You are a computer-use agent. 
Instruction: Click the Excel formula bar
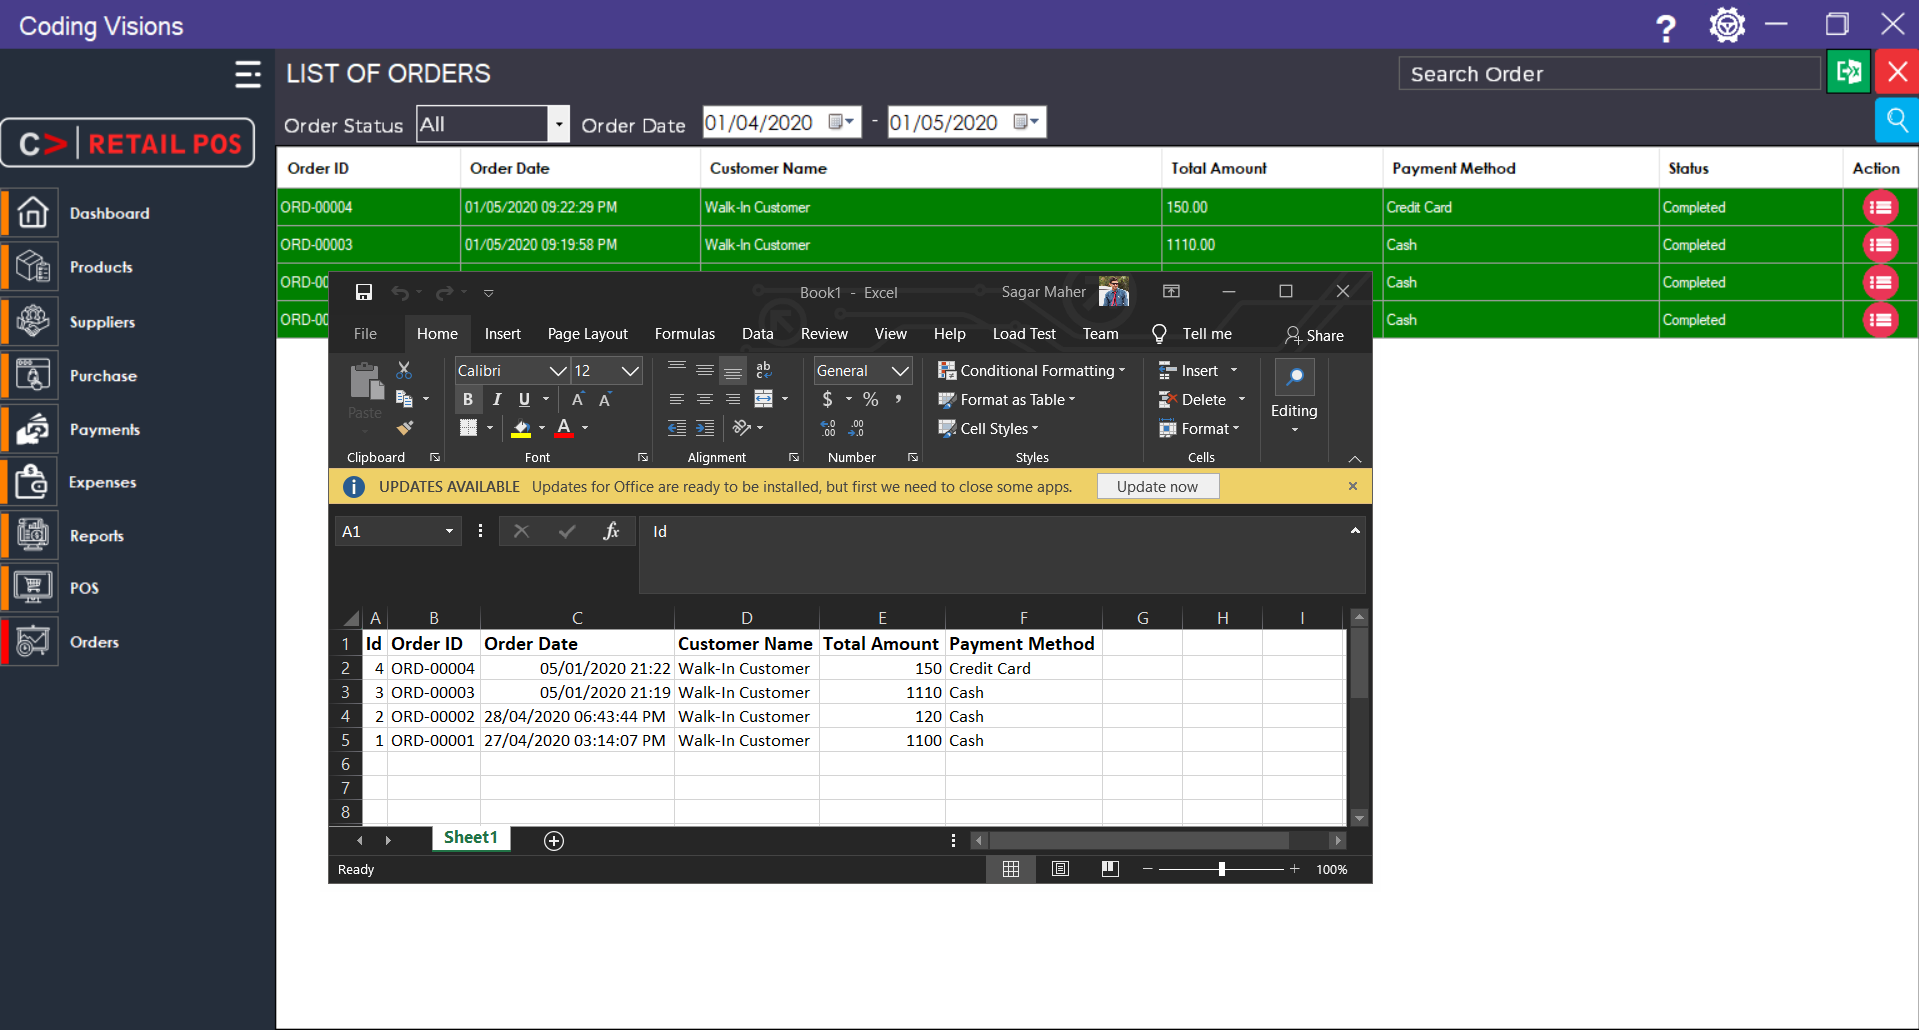pos(1002,554)
